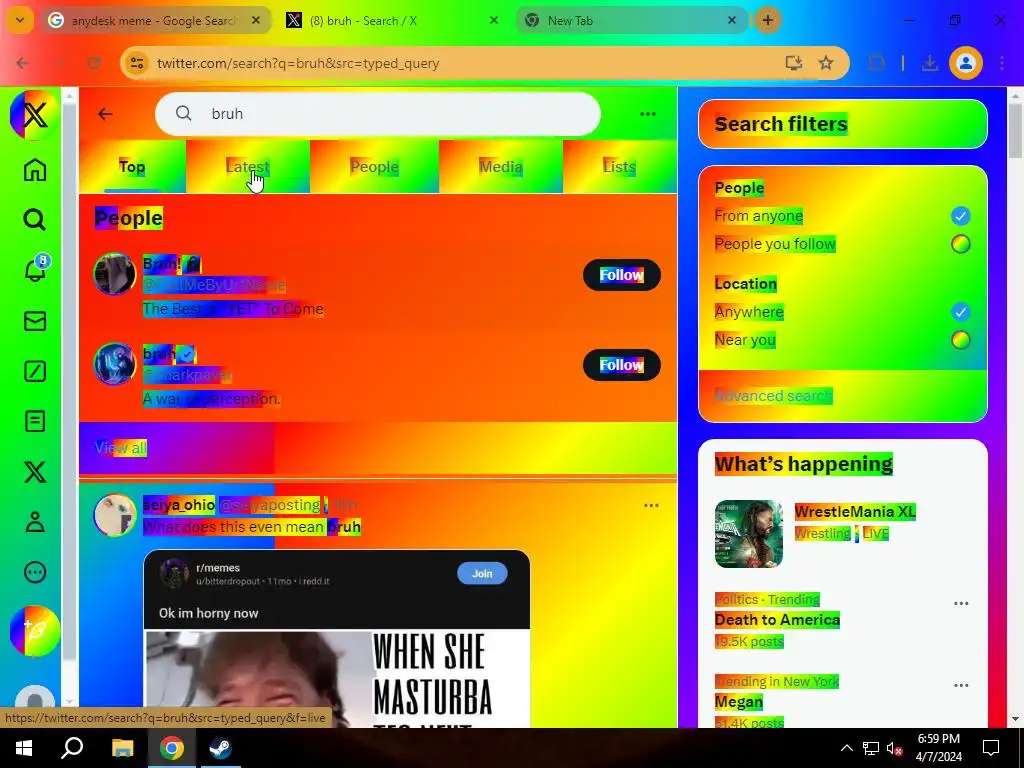Click the page vertical scrollbar thumb

[x=1015, y=131]
